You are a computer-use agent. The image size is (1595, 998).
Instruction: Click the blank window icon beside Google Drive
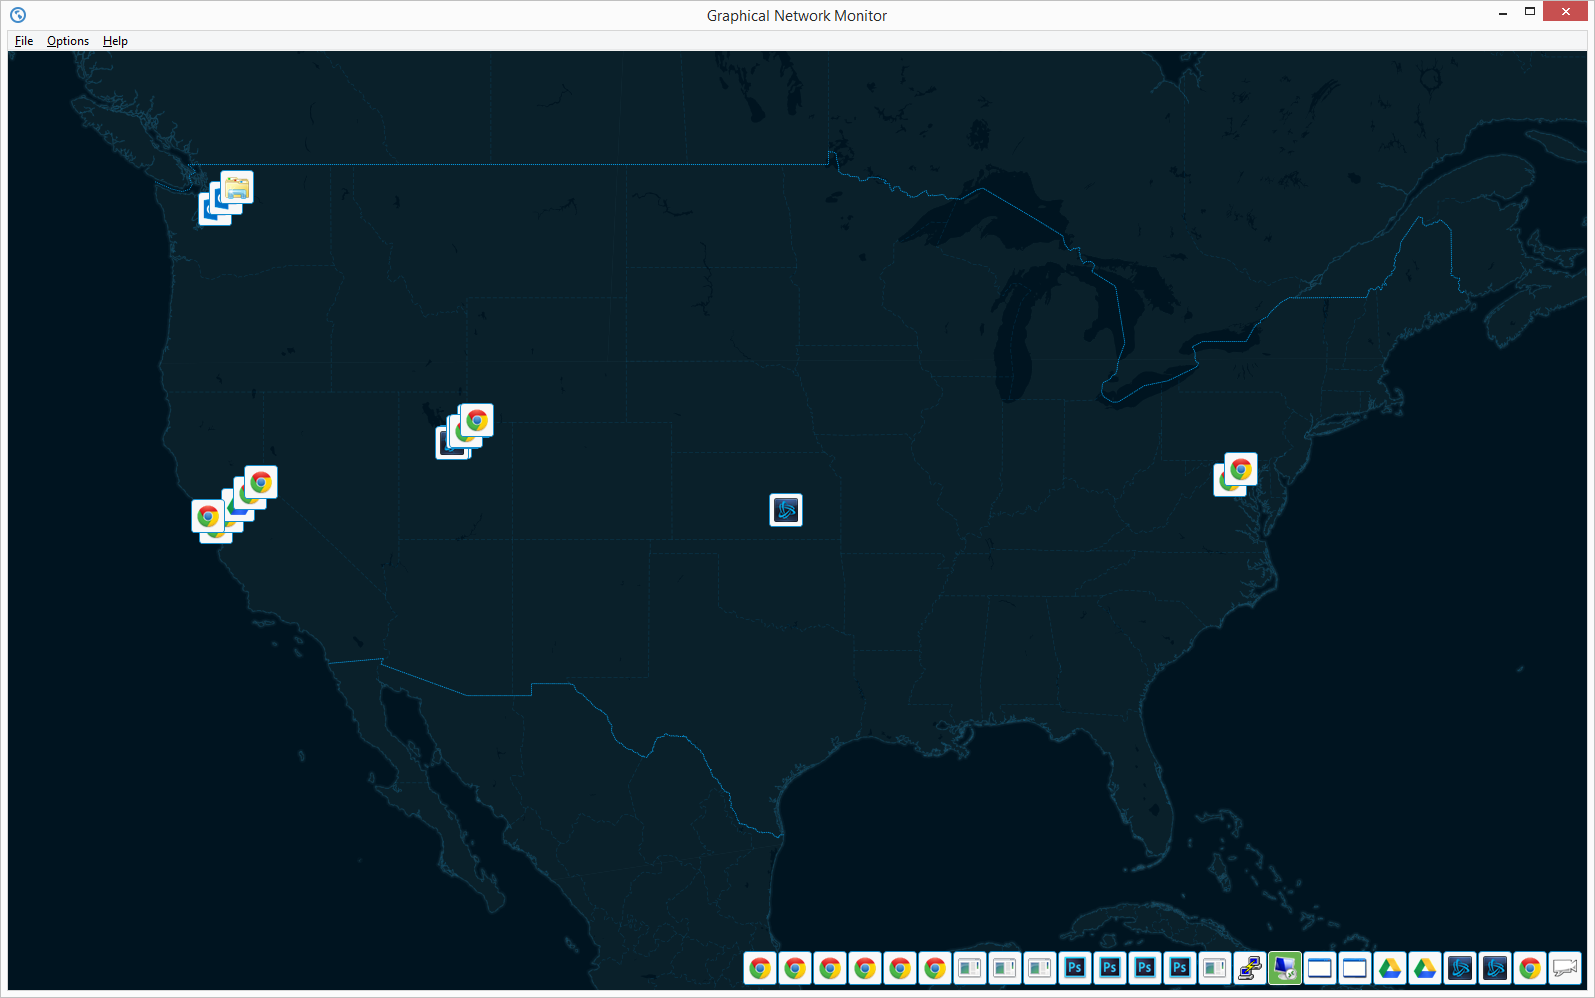[1355, 968]
